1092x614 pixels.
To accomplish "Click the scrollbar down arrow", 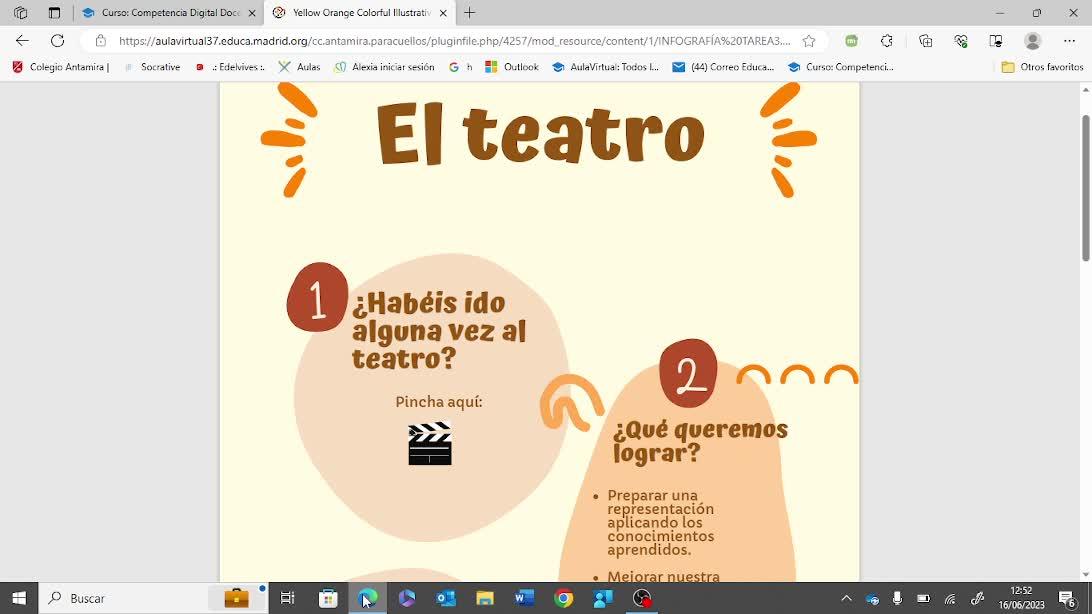I will point(1085,575).
